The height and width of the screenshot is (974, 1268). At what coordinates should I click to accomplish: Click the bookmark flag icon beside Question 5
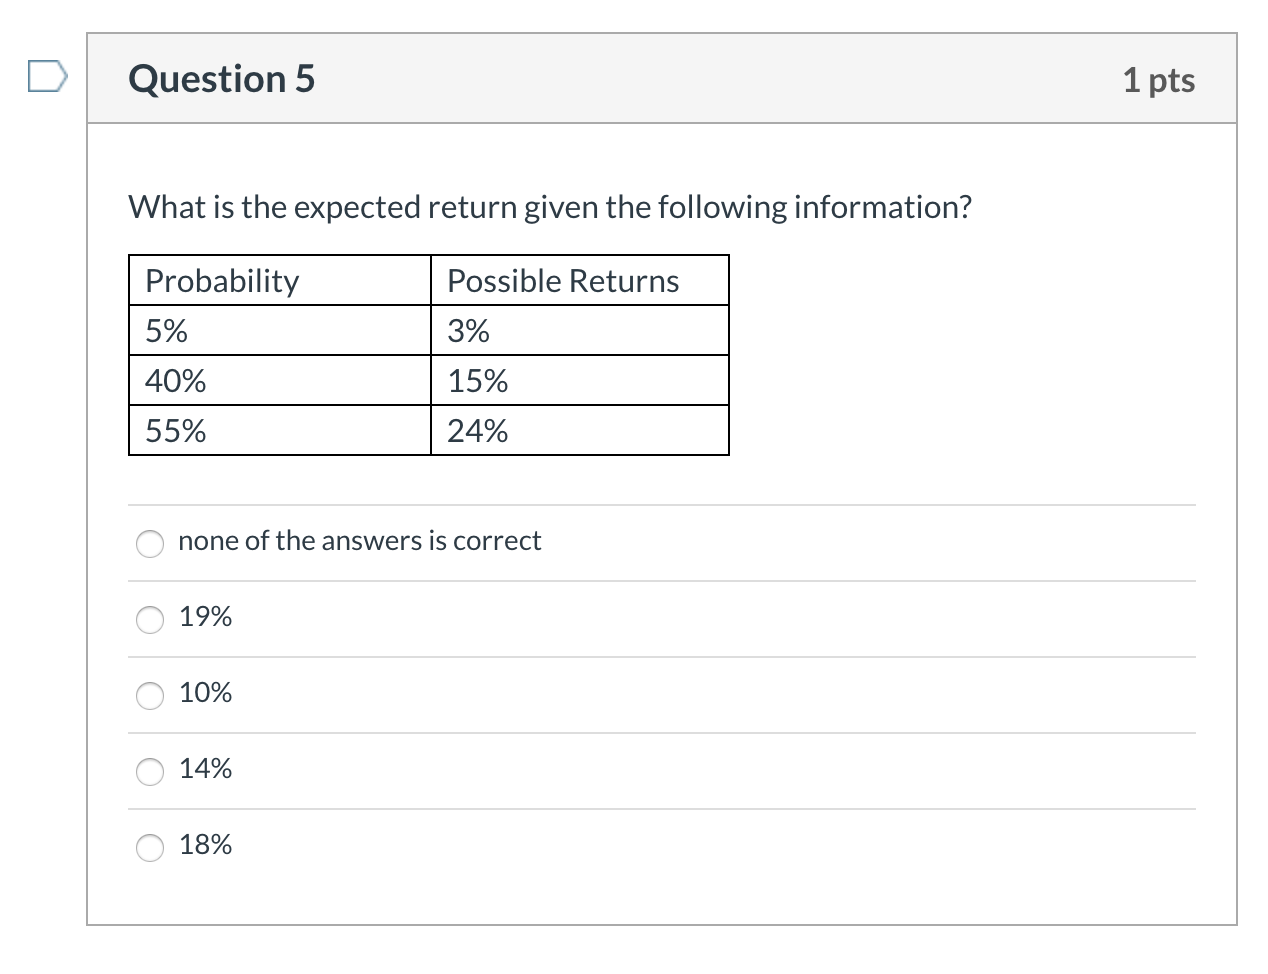[x=47, y=75]
